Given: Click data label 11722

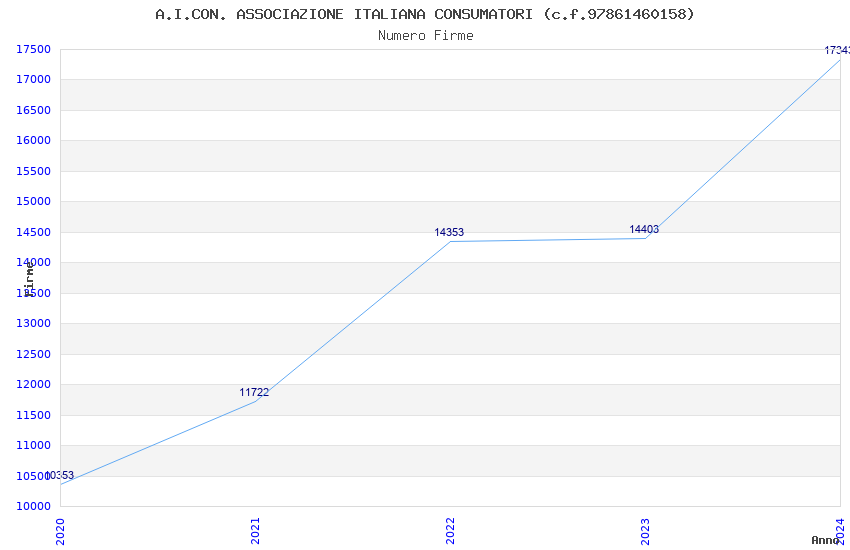Looking at the screenshot, I should click(x=254, y=392).
